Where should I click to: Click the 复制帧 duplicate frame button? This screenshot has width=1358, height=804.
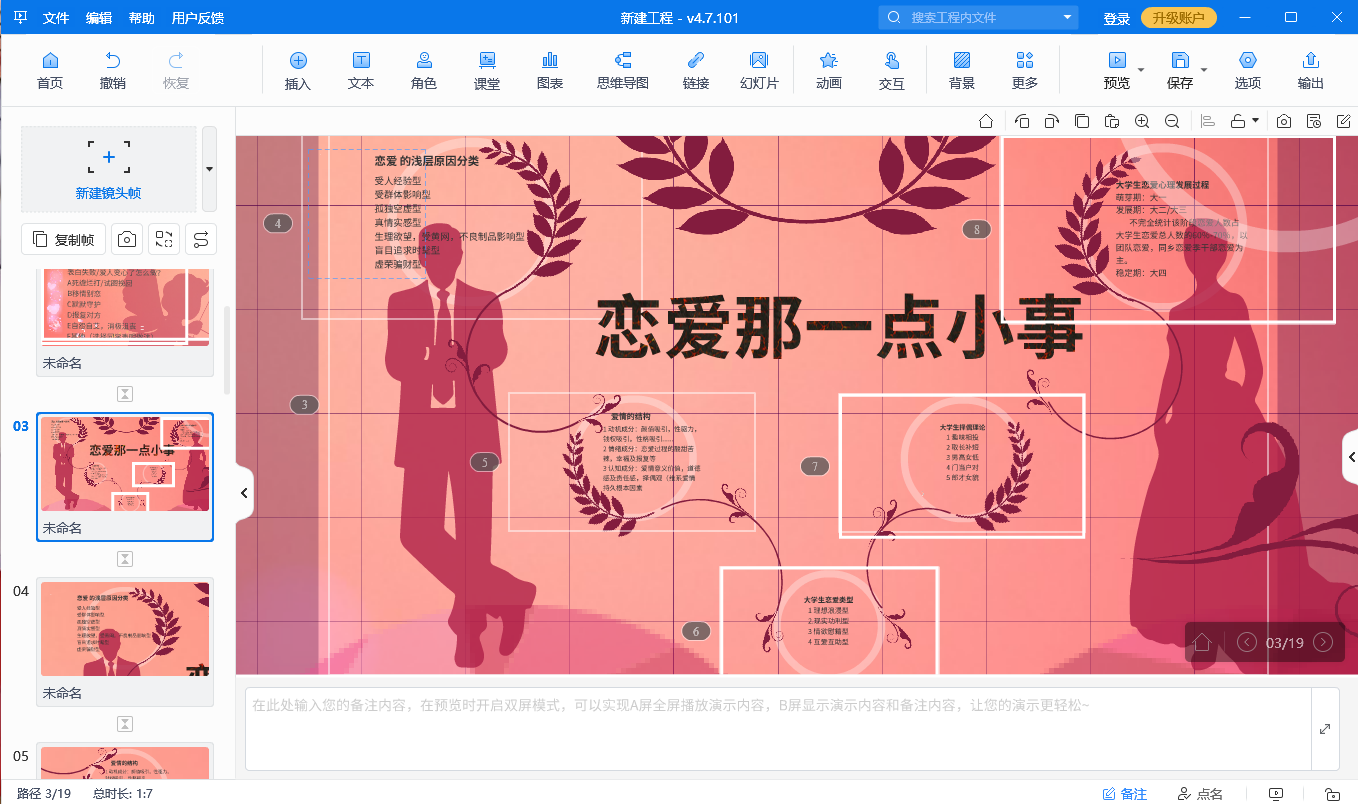click(64, 239)
